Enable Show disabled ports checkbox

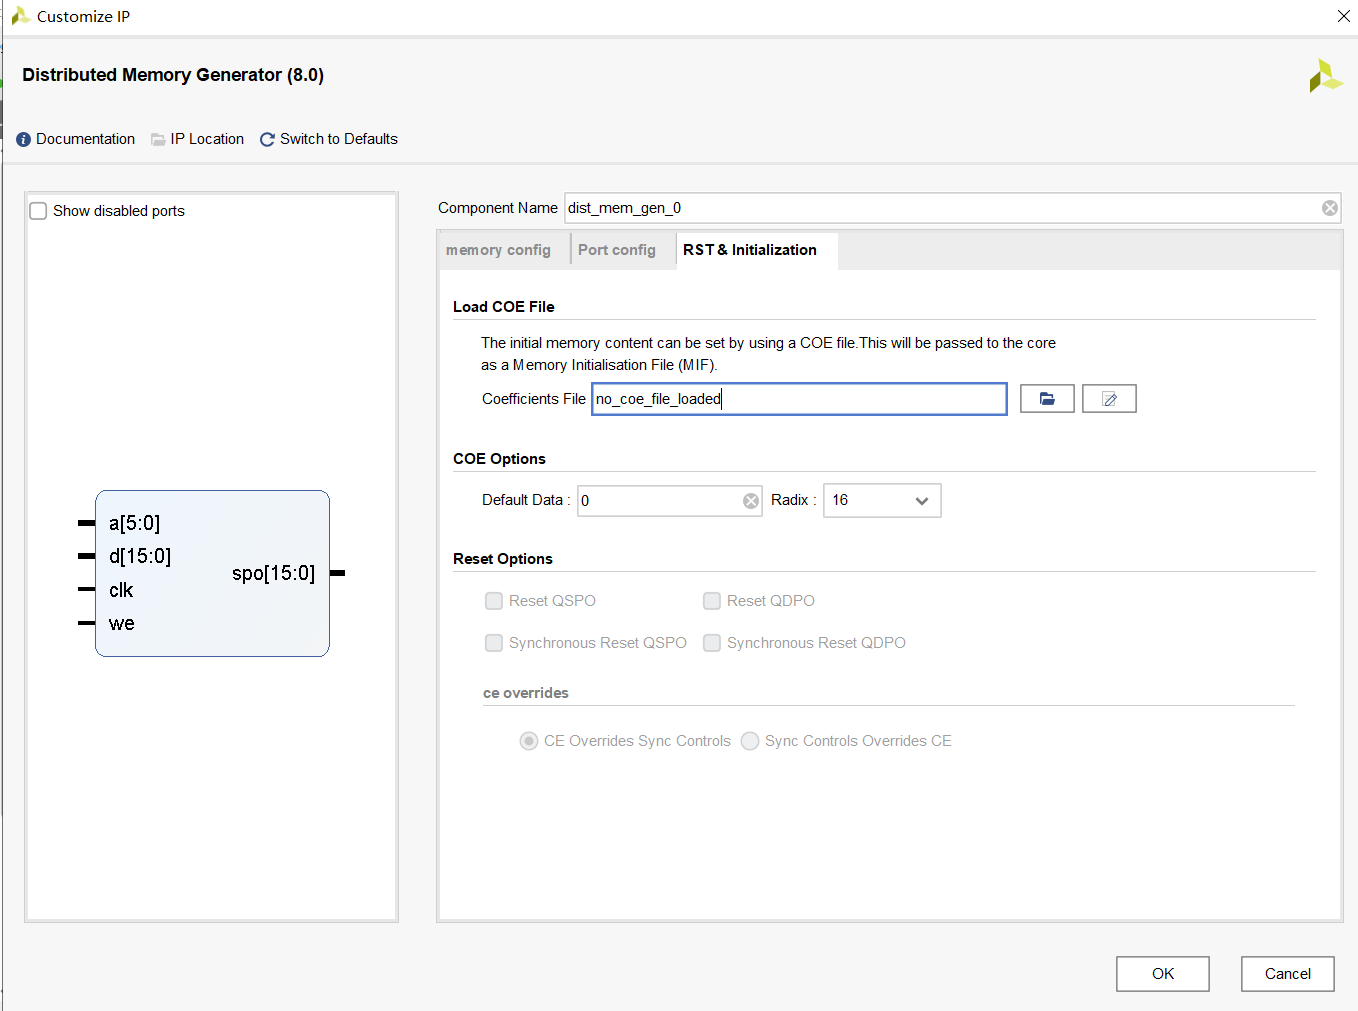click(x=39, y=211)
